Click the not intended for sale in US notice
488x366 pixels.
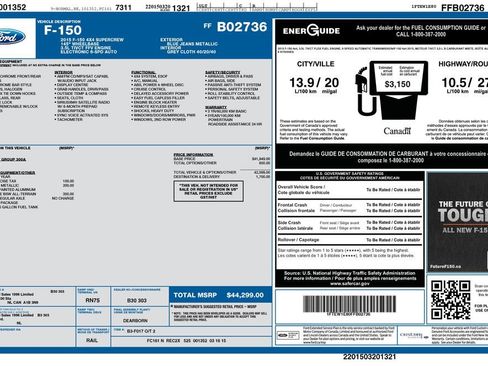click(208, 191)
